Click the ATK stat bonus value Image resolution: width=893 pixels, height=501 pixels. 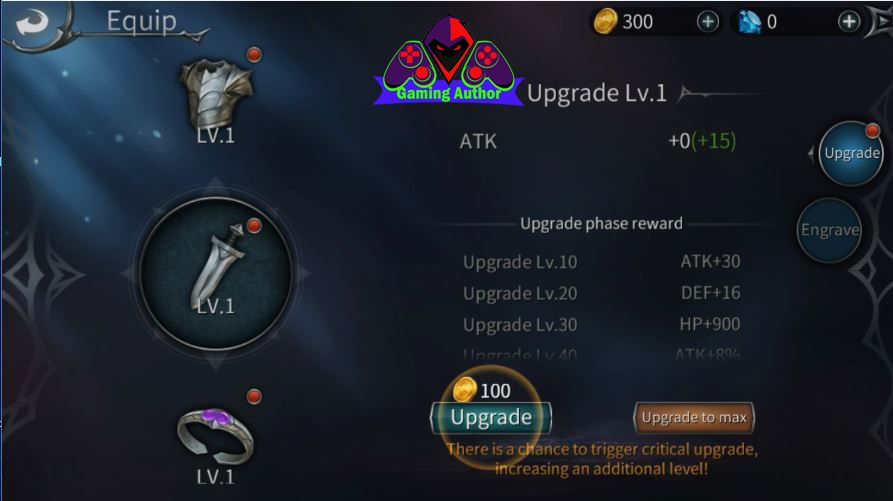702,141
